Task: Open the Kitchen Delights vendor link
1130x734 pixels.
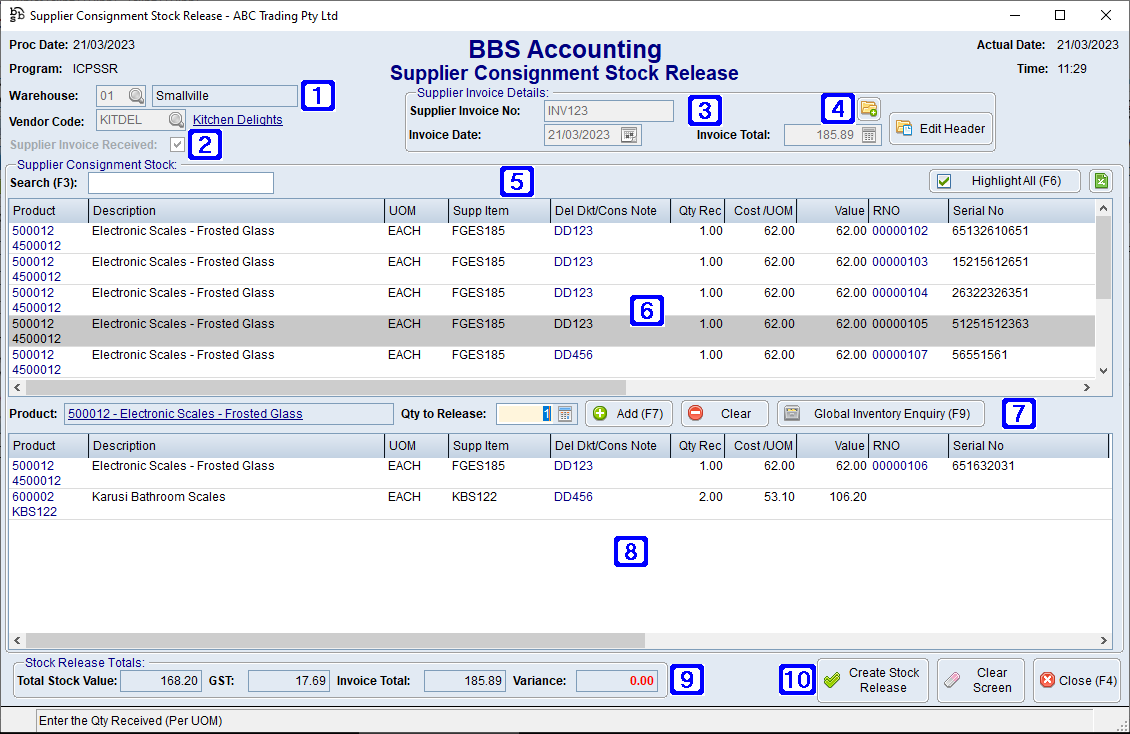Action: tap(237, 119)
